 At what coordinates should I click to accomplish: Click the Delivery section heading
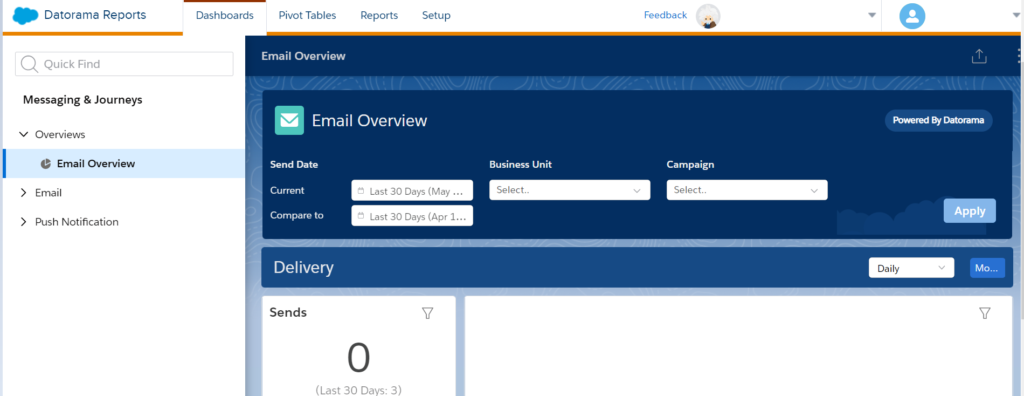pyautogui.click(x=304, y=267)
